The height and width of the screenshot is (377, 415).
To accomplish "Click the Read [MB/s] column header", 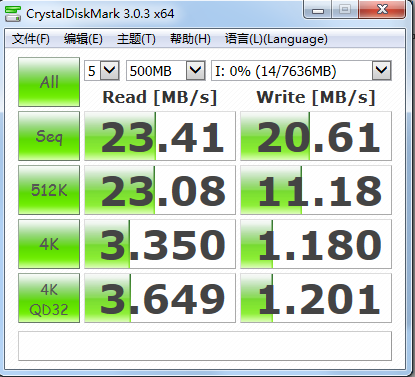I will (x=160, y=98).
